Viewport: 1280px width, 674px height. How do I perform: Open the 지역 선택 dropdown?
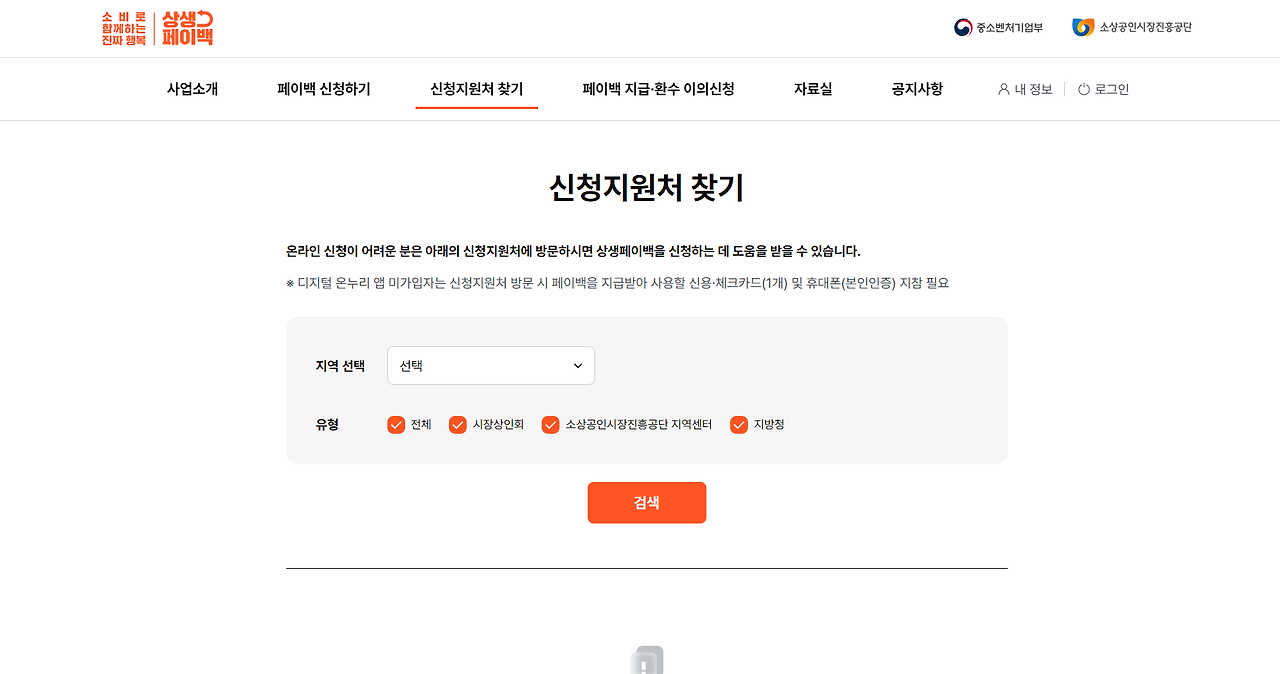click(x=491, y=366)
